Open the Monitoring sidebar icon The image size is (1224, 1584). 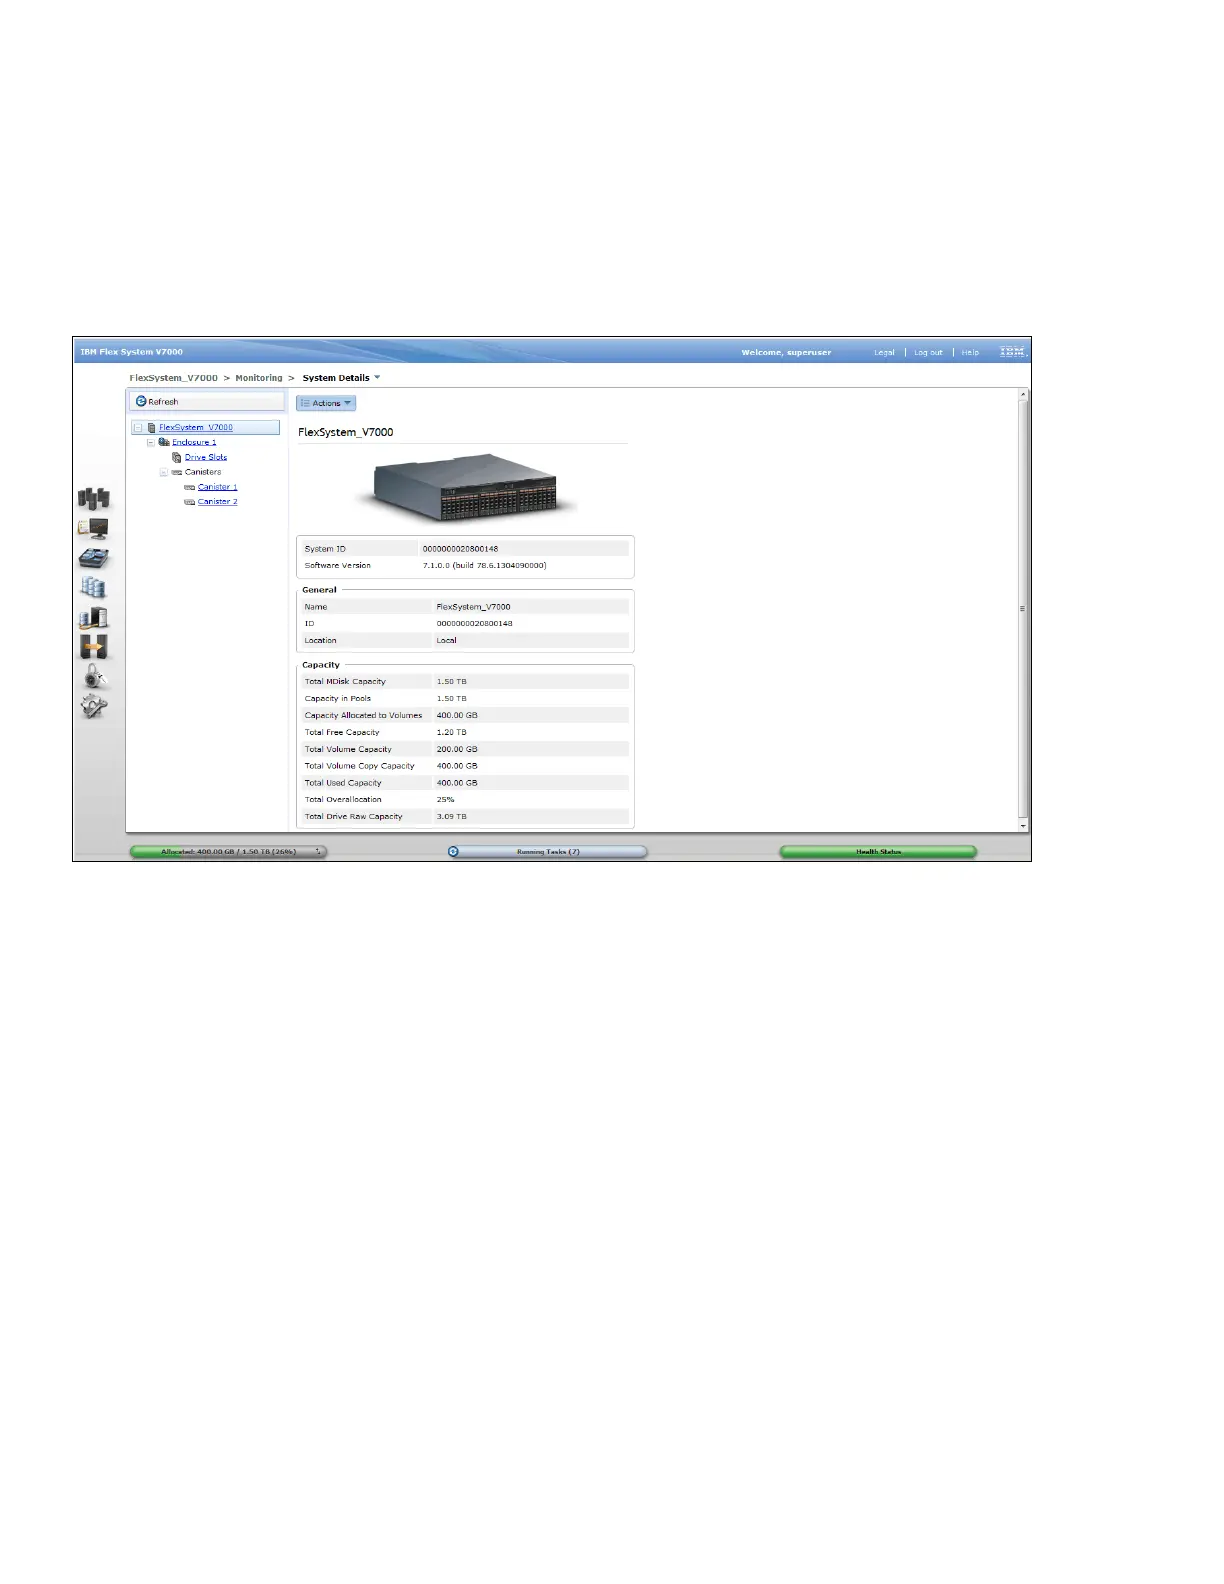94,528
